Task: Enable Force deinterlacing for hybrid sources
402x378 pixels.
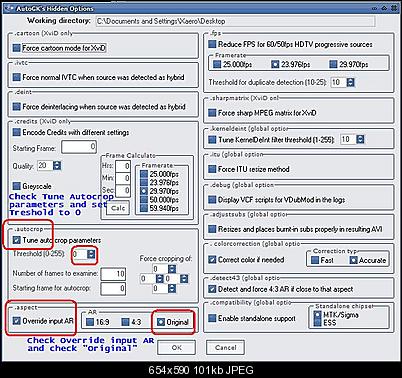Action: click(x=17, y=107)
